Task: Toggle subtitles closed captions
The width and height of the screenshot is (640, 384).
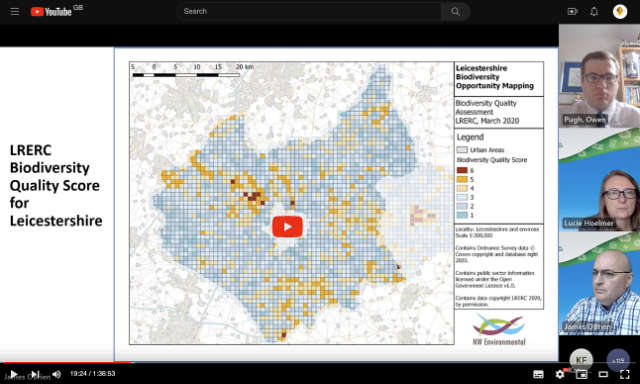Action: pos(538,374)
